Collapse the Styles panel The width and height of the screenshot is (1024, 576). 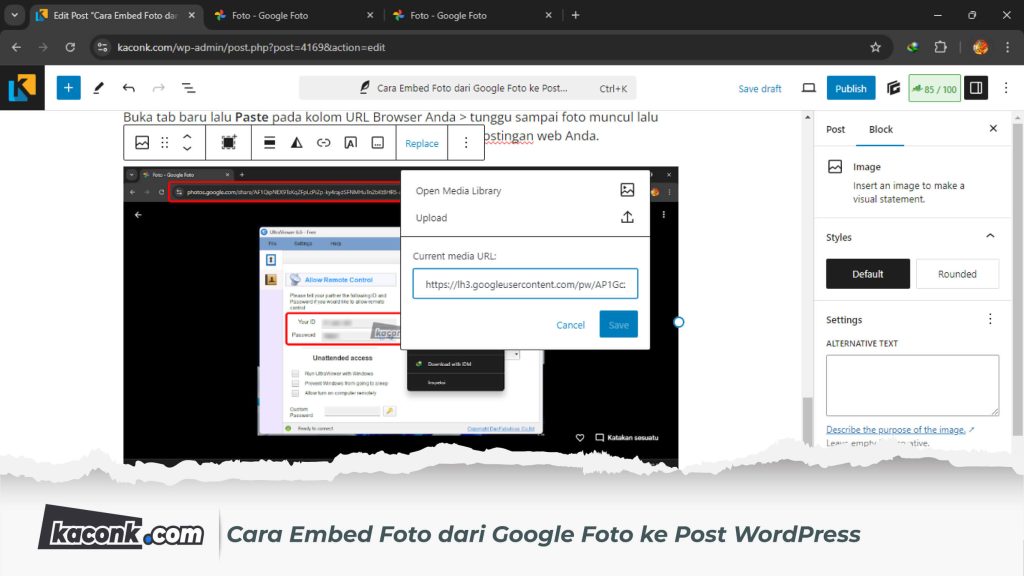(990, 236)
